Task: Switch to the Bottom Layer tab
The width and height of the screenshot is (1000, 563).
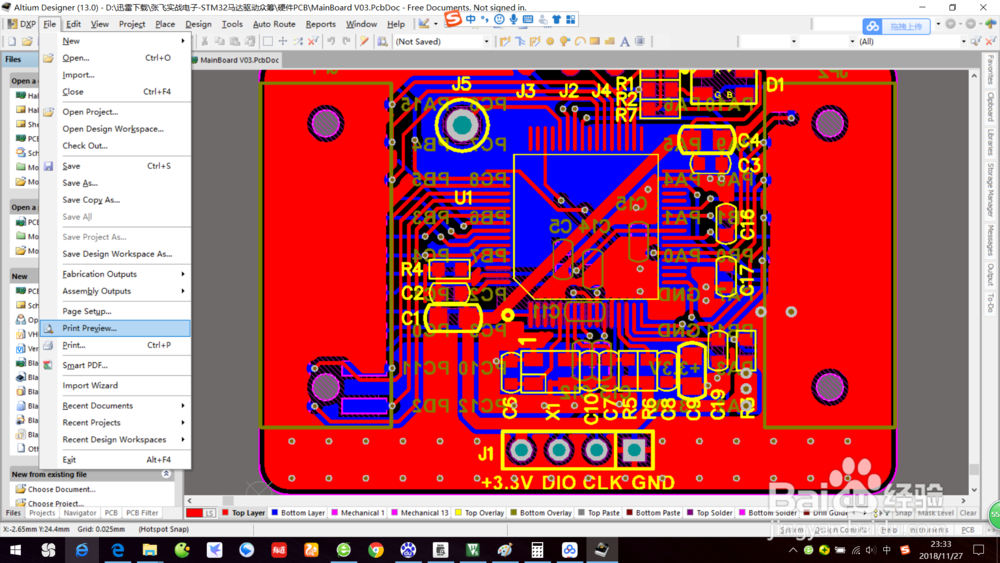Action: coord(298,513)
